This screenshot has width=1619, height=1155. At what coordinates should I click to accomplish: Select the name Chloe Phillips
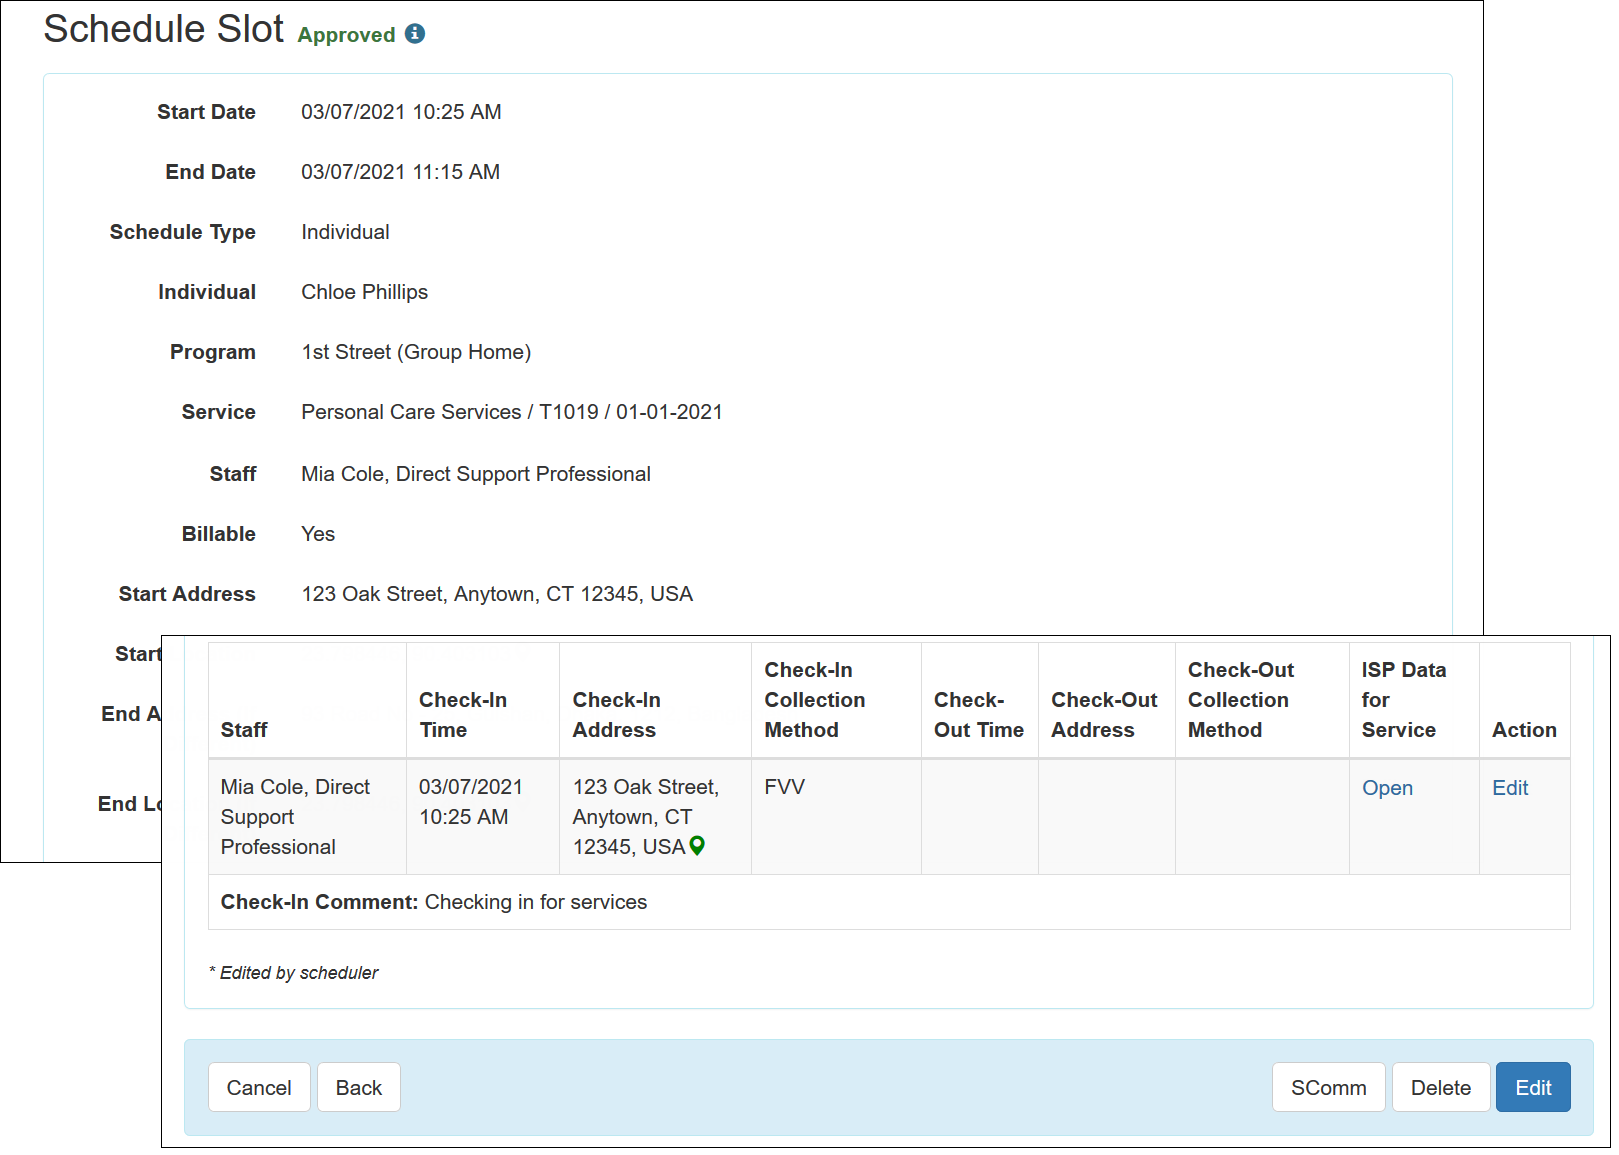pos(364,292)
